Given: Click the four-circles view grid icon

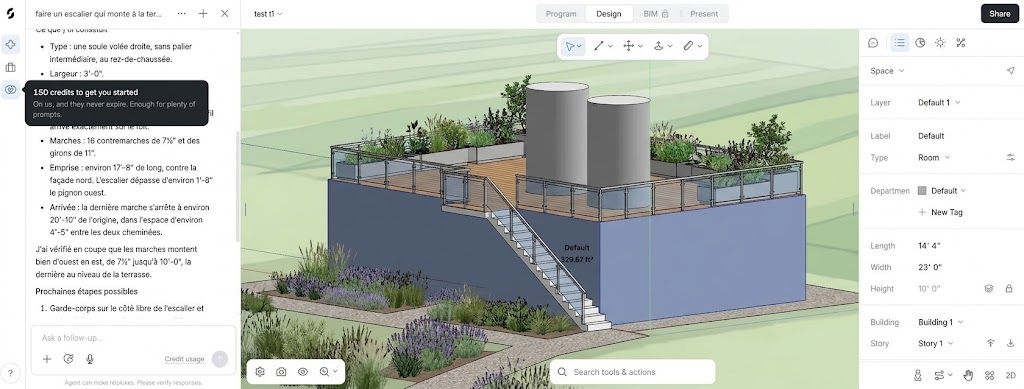Looking at the screenshot, I should click(989, 375).
